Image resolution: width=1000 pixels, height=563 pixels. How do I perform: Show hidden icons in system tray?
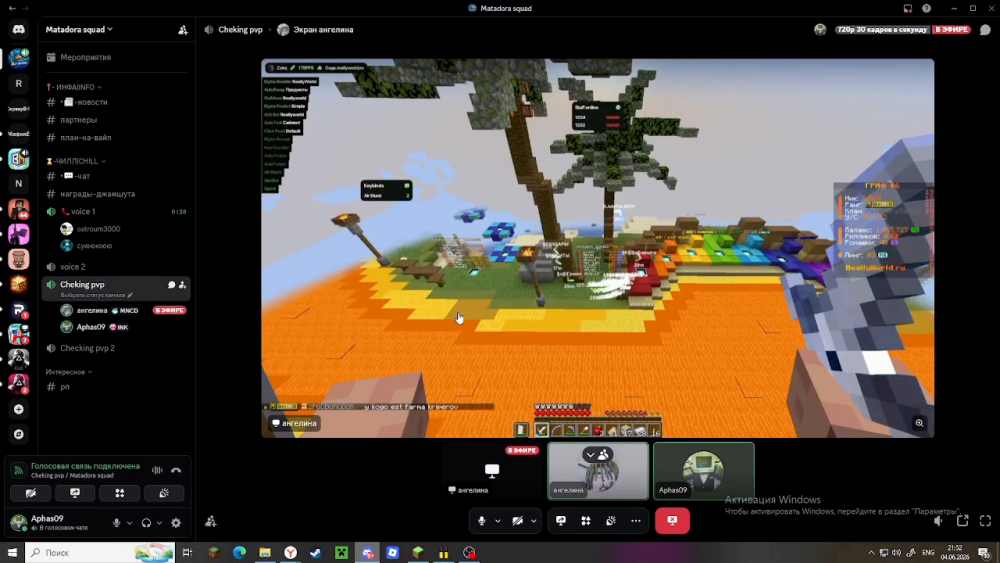click(x=871, y=553)
